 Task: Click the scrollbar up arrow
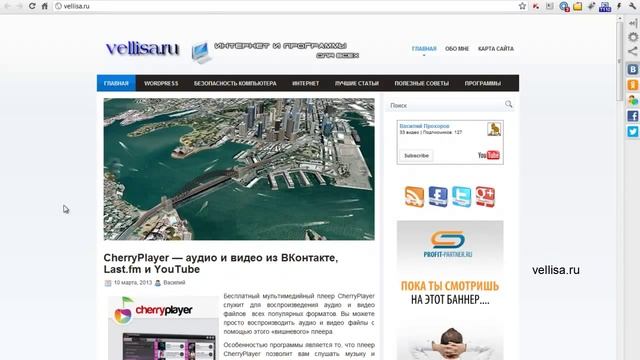point(620,18)
